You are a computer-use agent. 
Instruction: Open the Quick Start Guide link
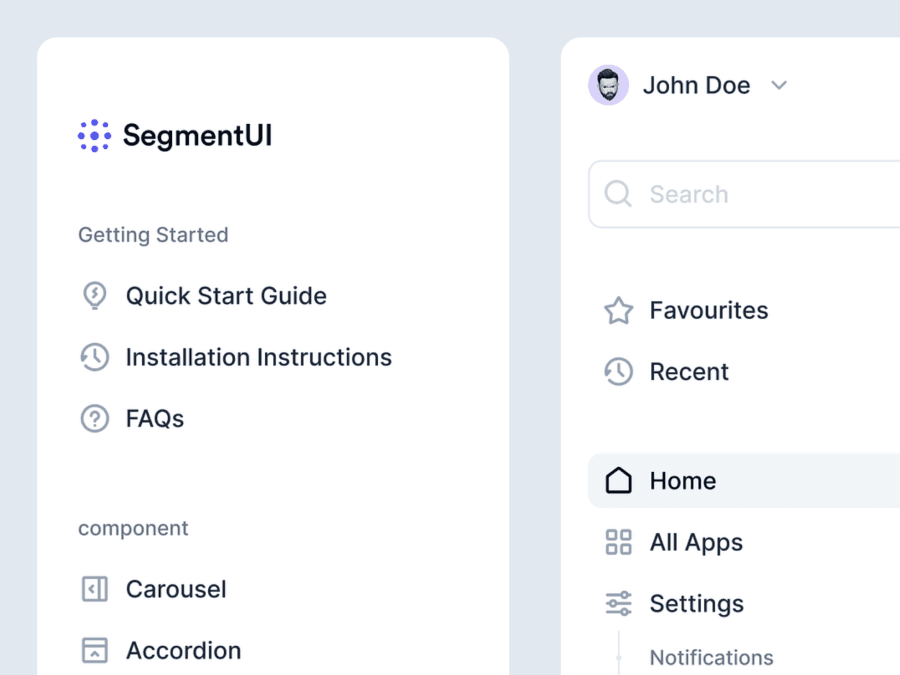[226, 296]
